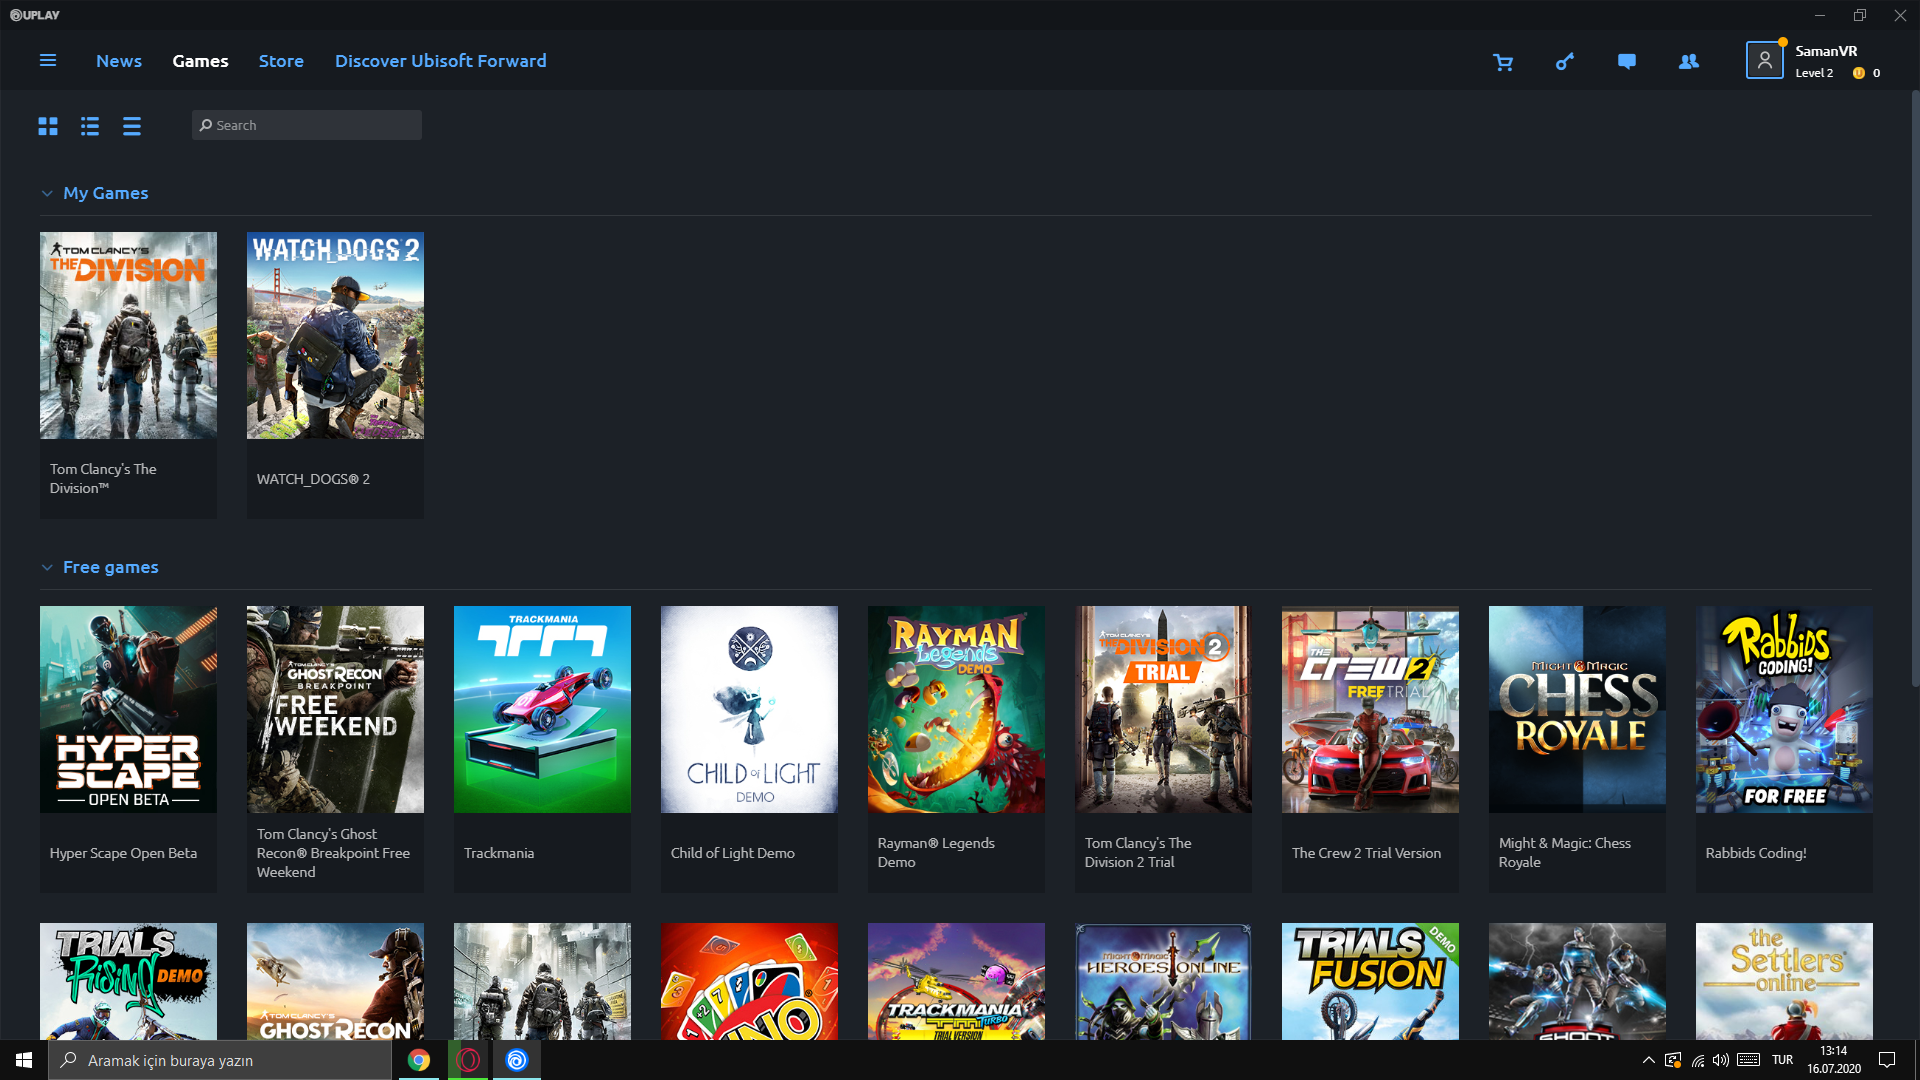This screenshot has width=1920, height=1080.
Task: Open the Windows notification center
Action: click(x=1887, y=1060)
